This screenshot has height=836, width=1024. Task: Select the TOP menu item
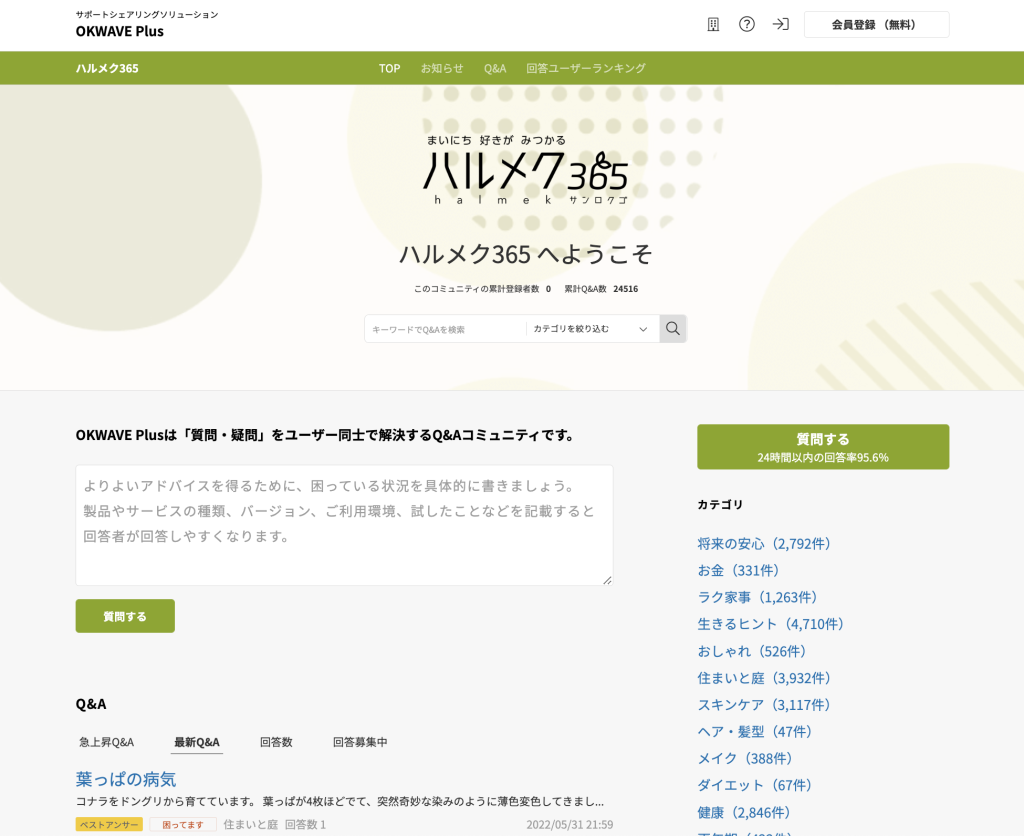389,68
